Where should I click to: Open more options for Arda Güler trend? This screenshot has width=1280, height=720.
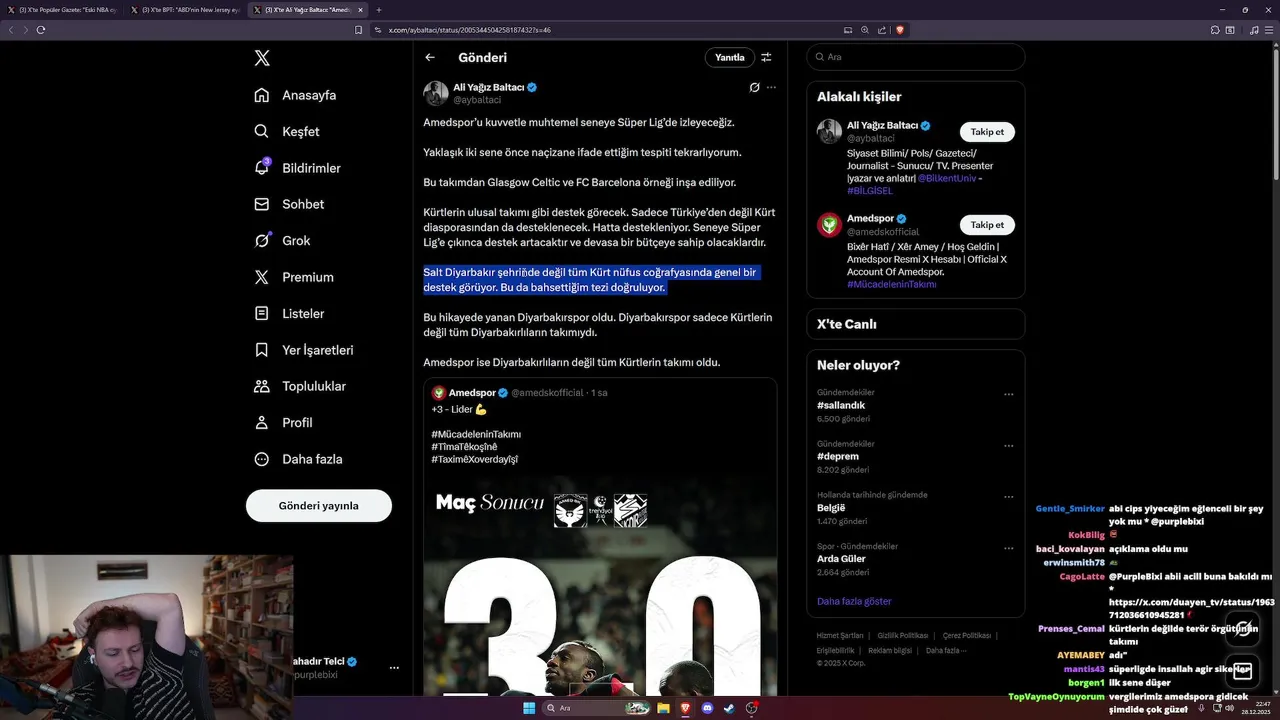pyautogui.click(x=1009, y=548)
